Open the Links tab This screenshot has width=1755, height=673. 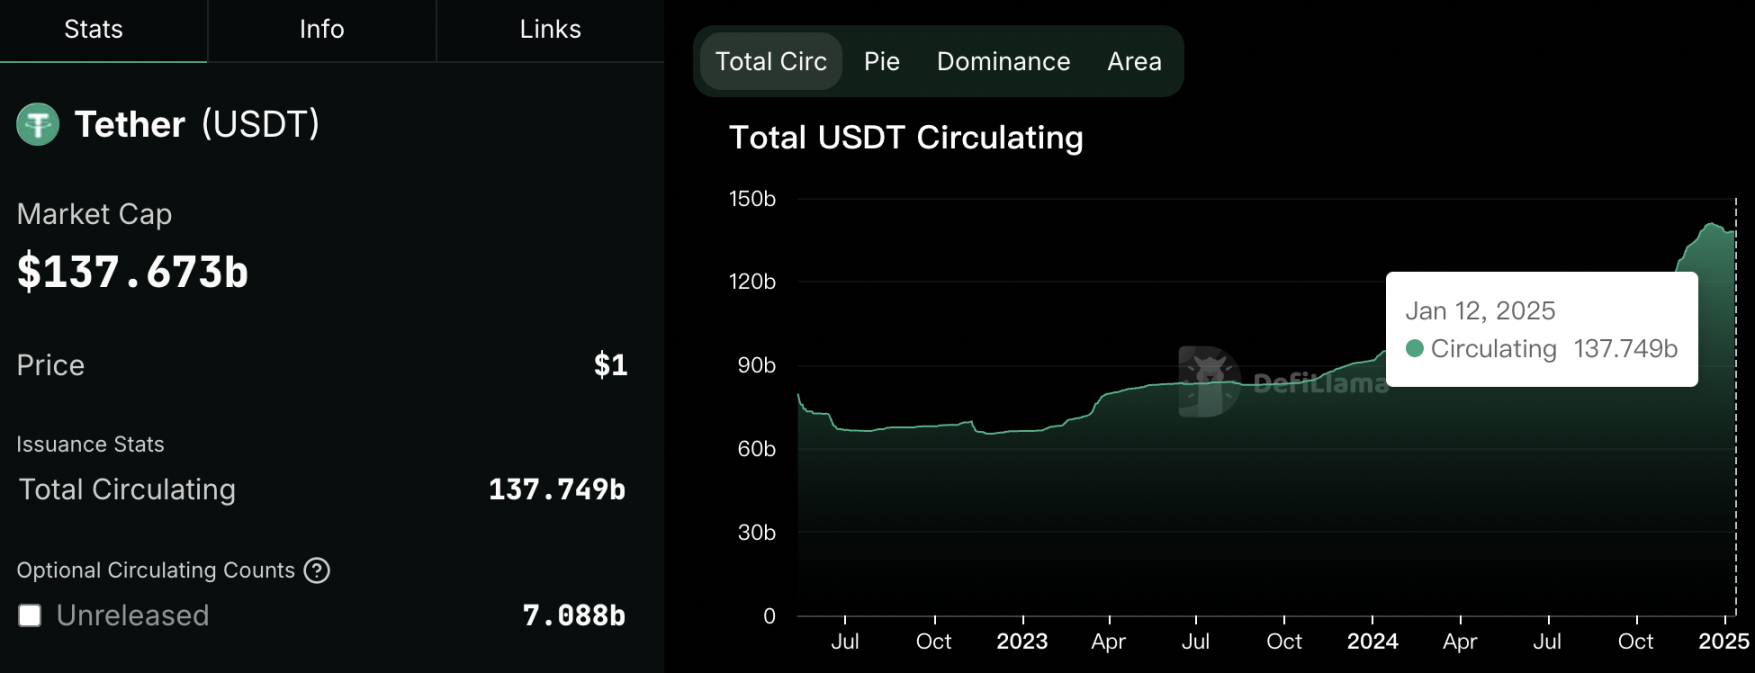pyautogui.click(x=549, y=29)
